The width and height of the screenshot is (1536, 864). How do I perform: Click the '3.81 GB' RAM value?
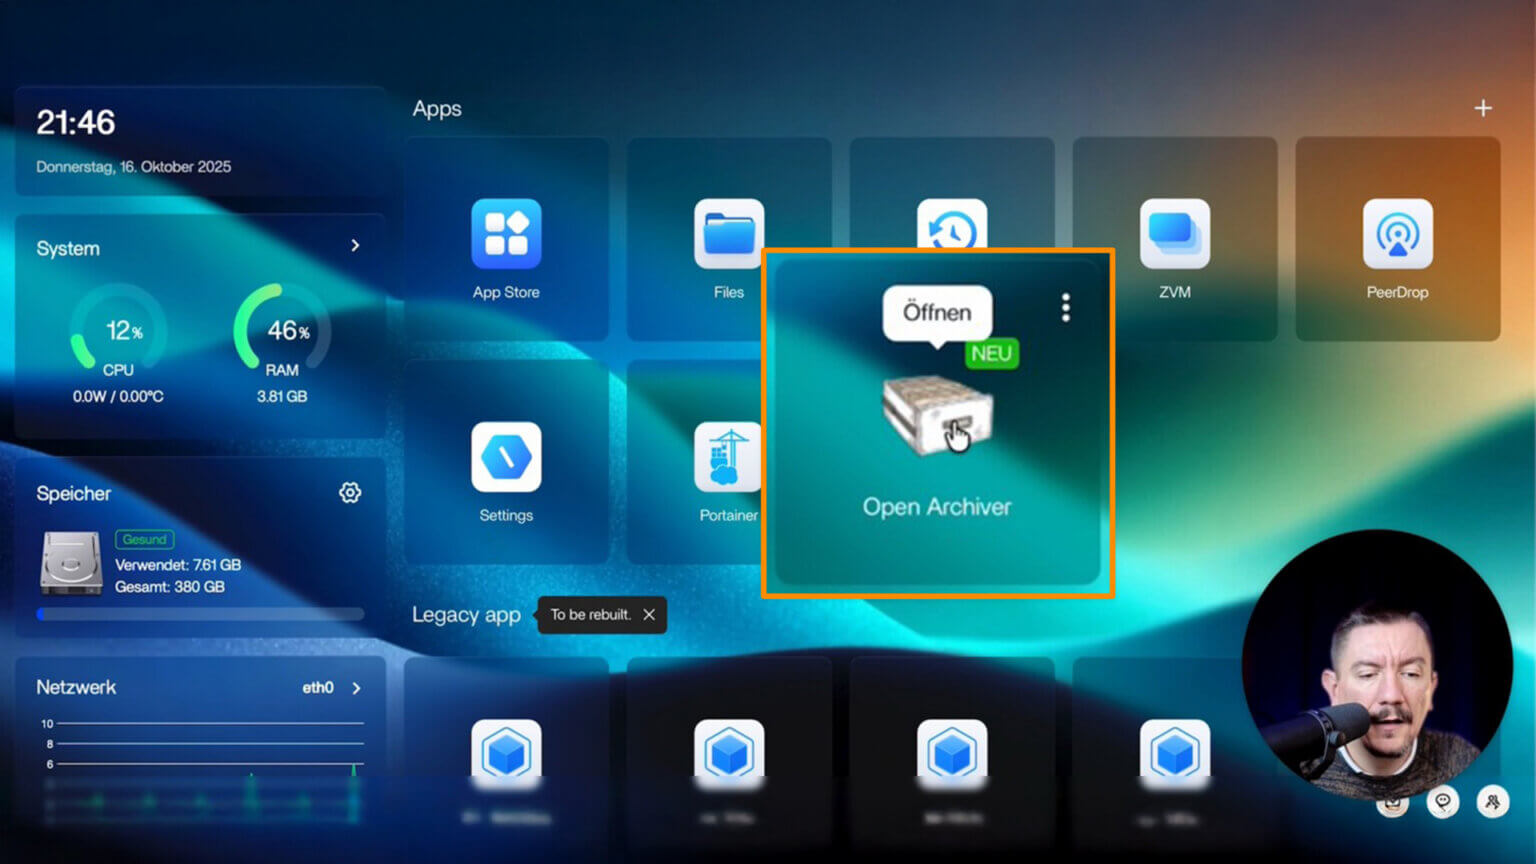[x=282, y=397]
